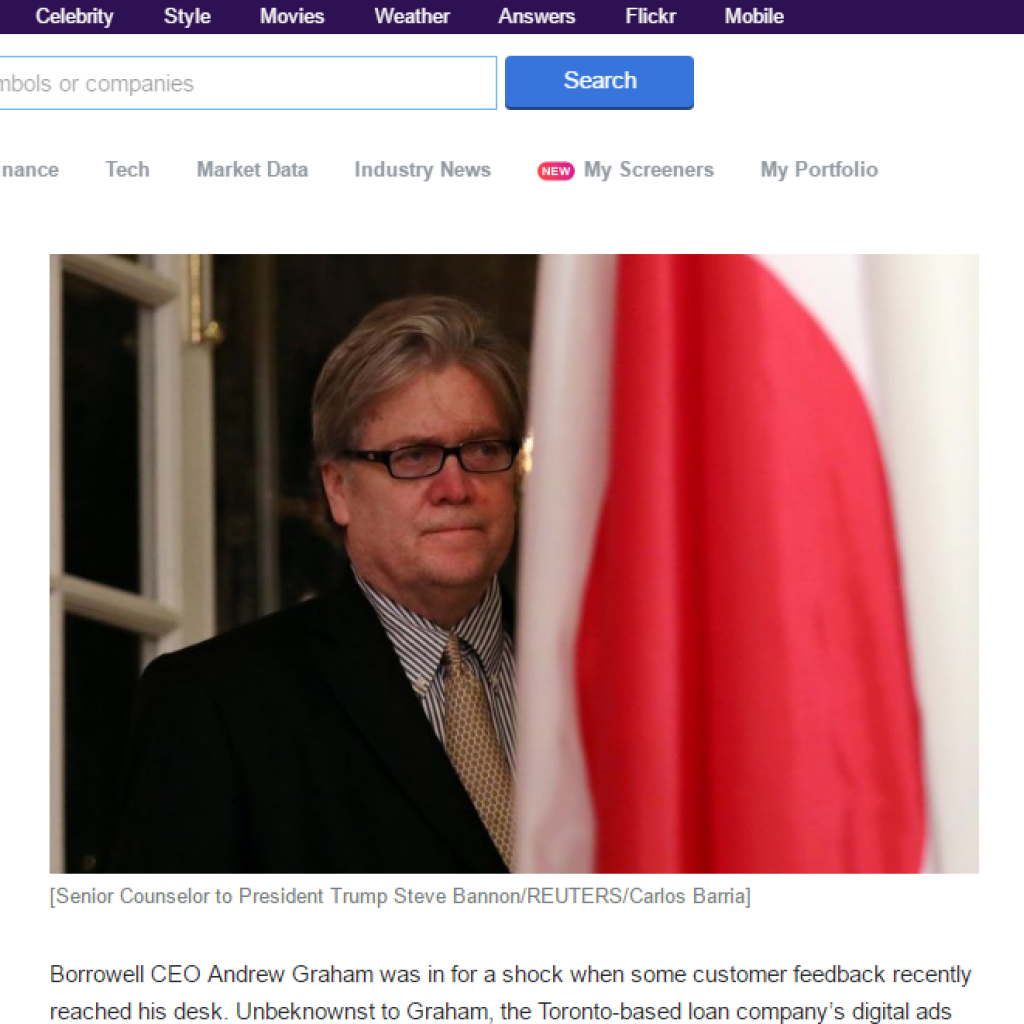The image size is (1024, 1024).
Task: Go to Flickr in the top bar
Action: (x=650, y=16)
